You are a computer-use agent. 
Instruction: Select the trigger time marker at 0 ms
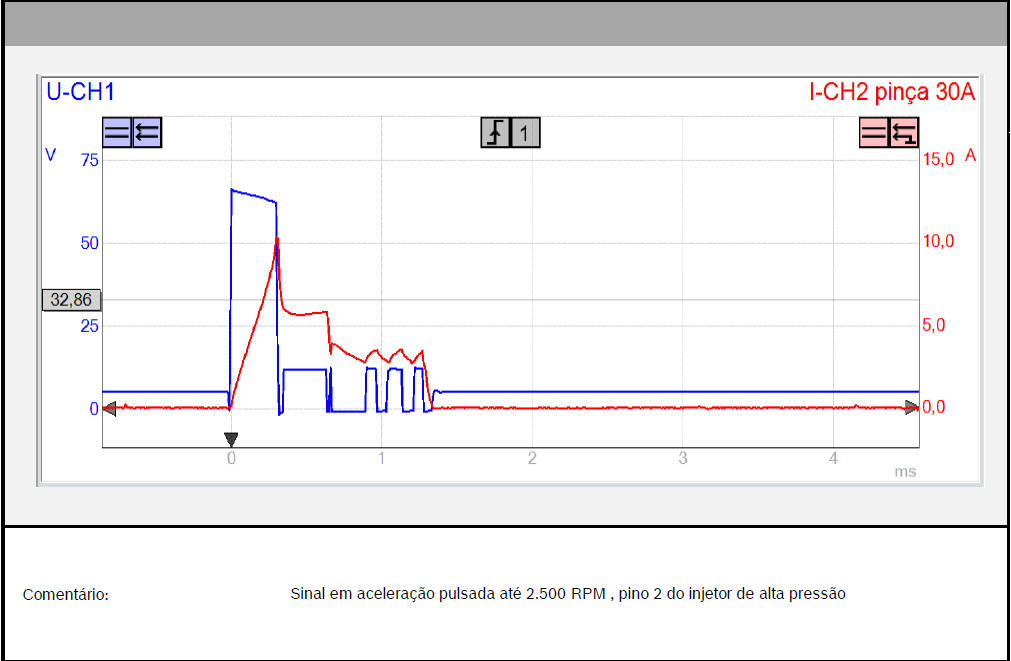tap(231, 439)
